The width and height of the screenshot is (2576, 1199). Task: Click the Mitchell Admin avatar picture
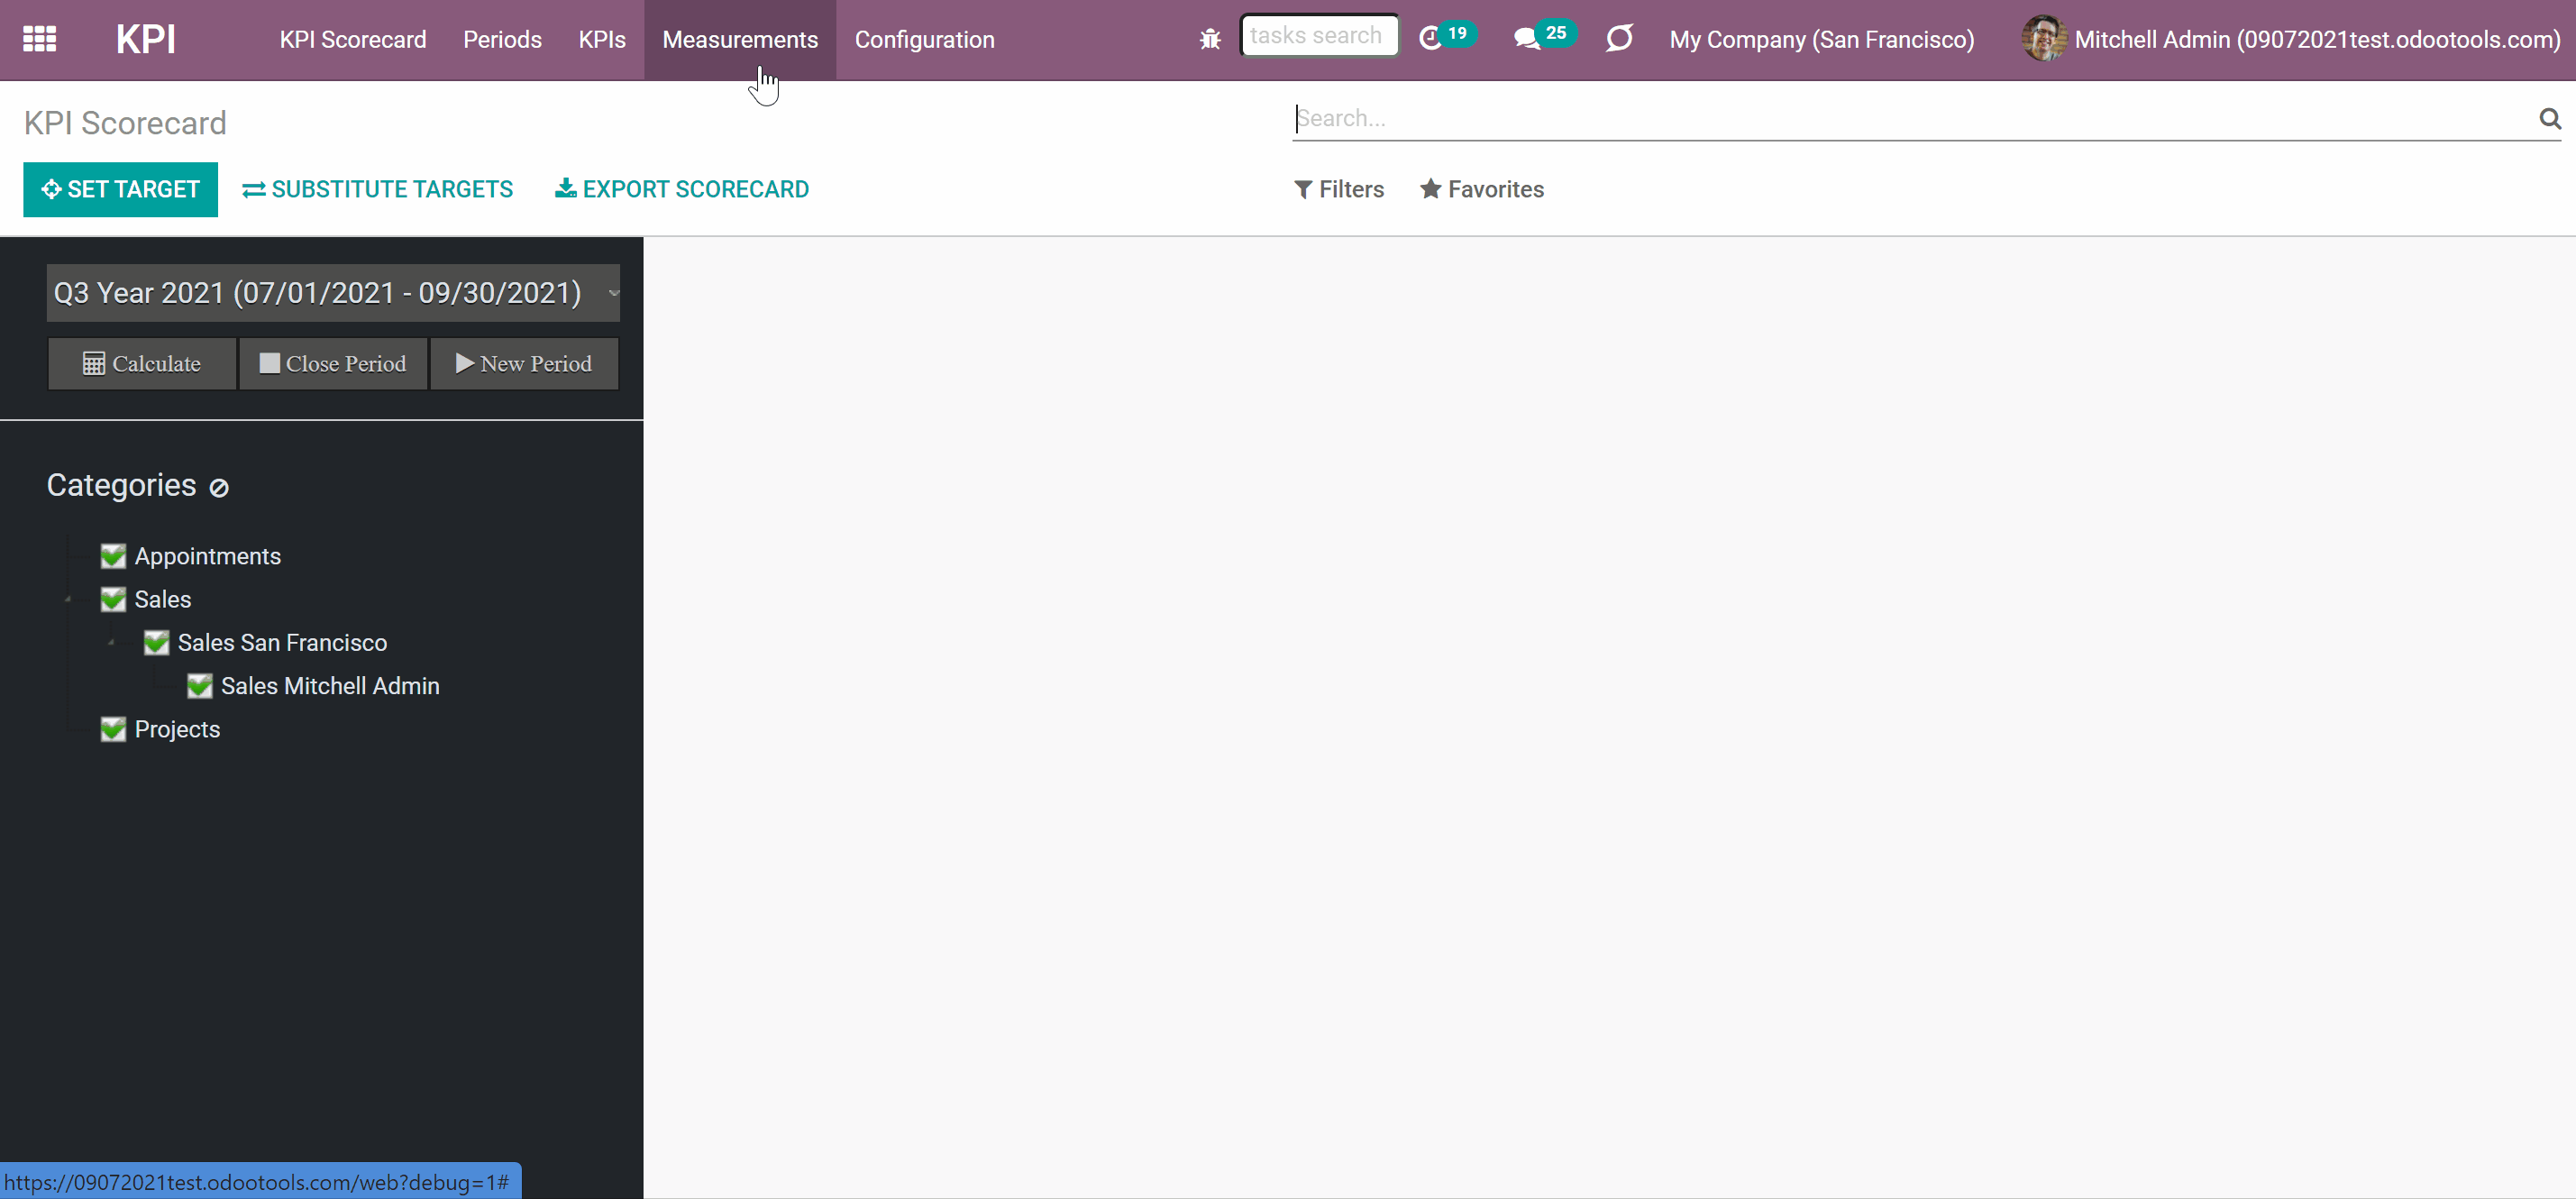click(2043, 38)
